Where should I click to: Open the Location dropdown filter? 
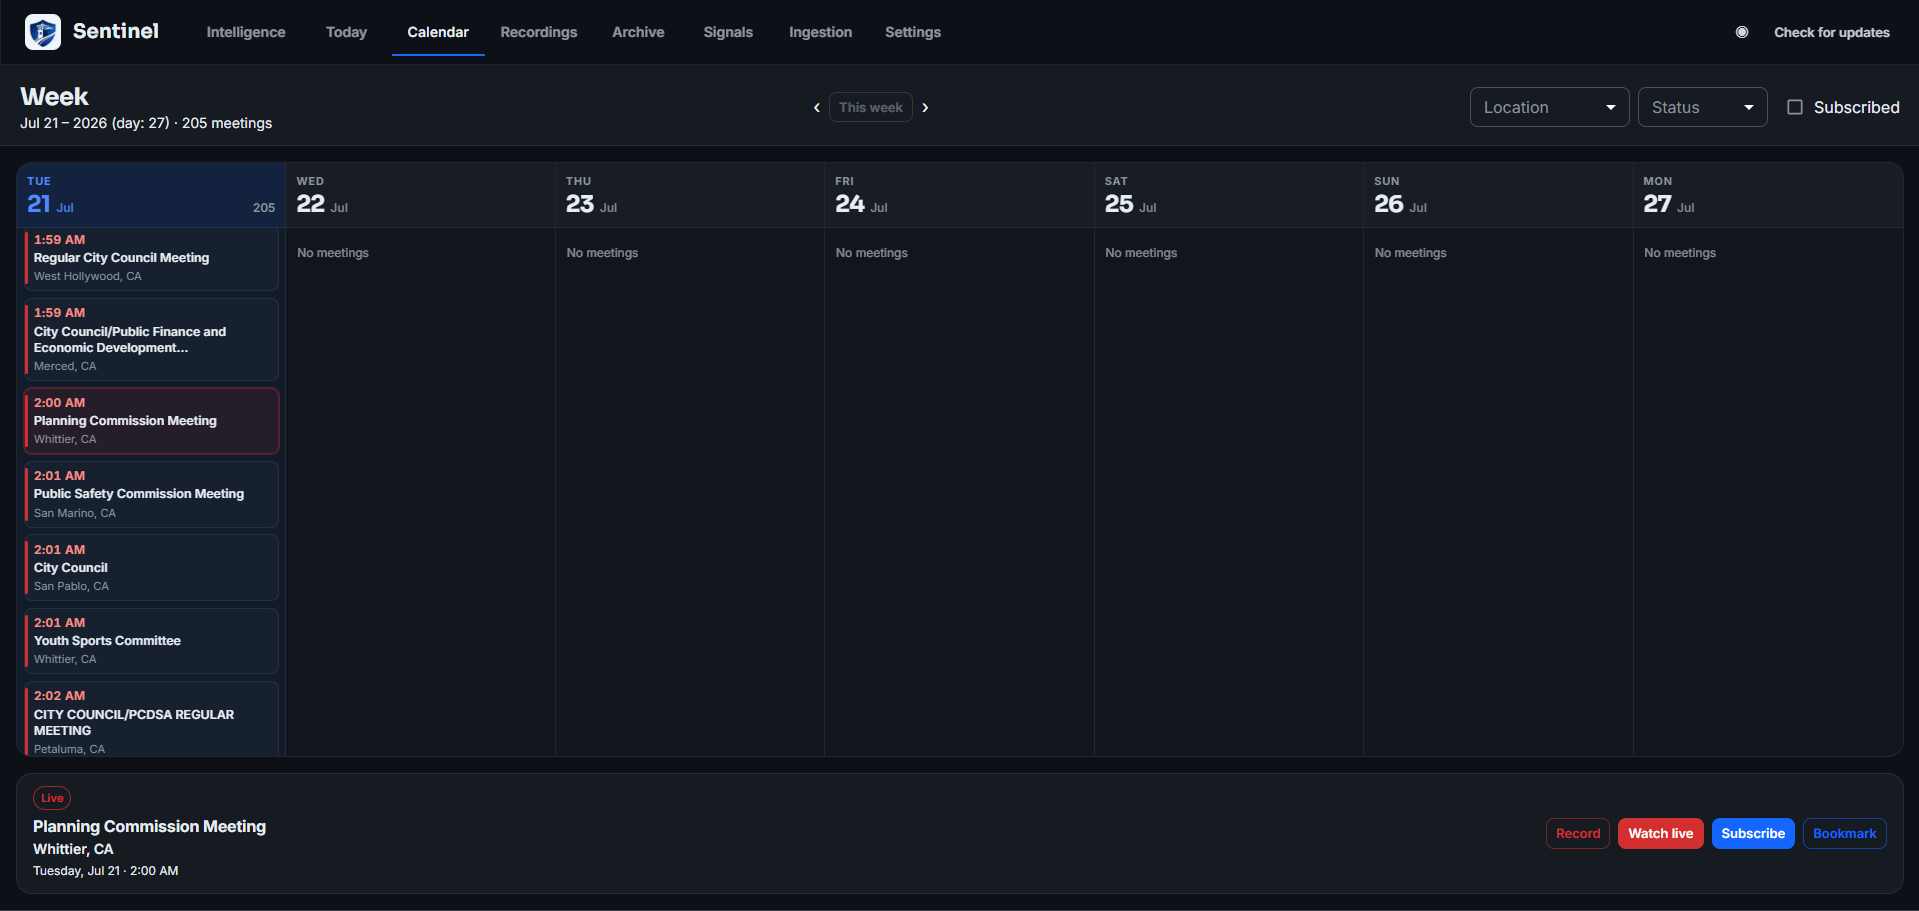1549,107
